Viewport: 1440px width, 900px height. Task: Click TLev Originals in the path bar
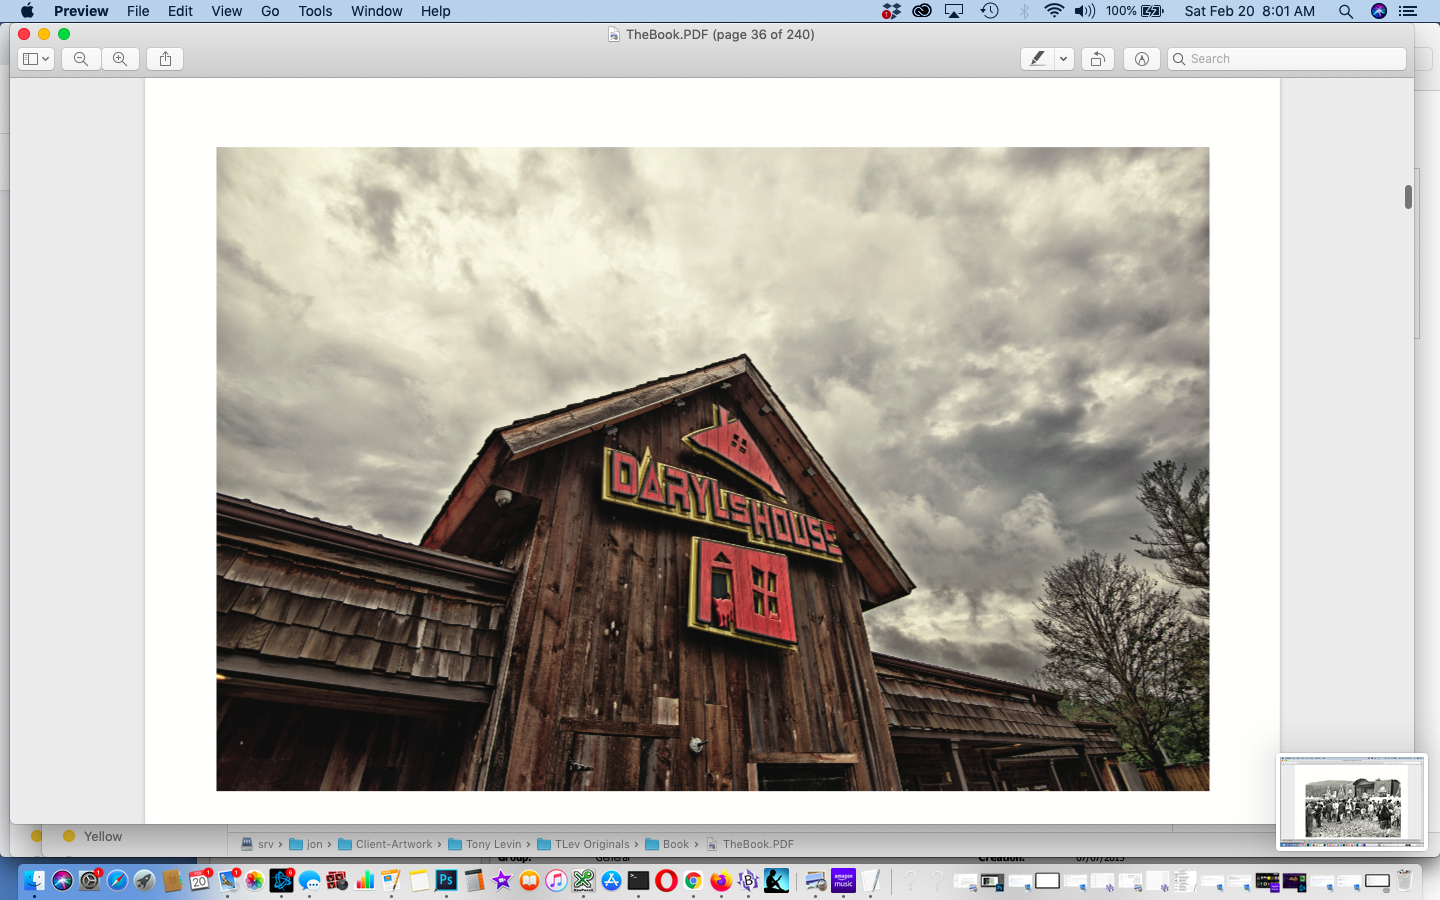[x=584, y=844]
